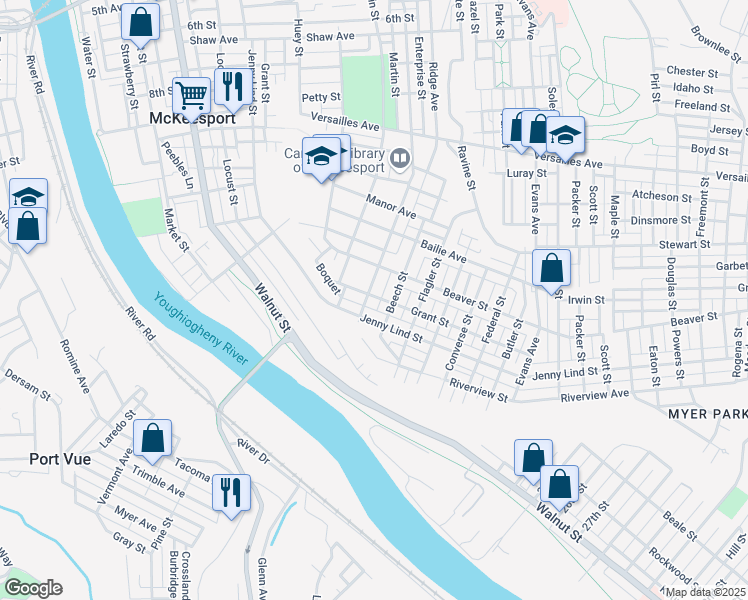Click the Irwin St label
Screen dimensions: 748x600
(586, 300)
